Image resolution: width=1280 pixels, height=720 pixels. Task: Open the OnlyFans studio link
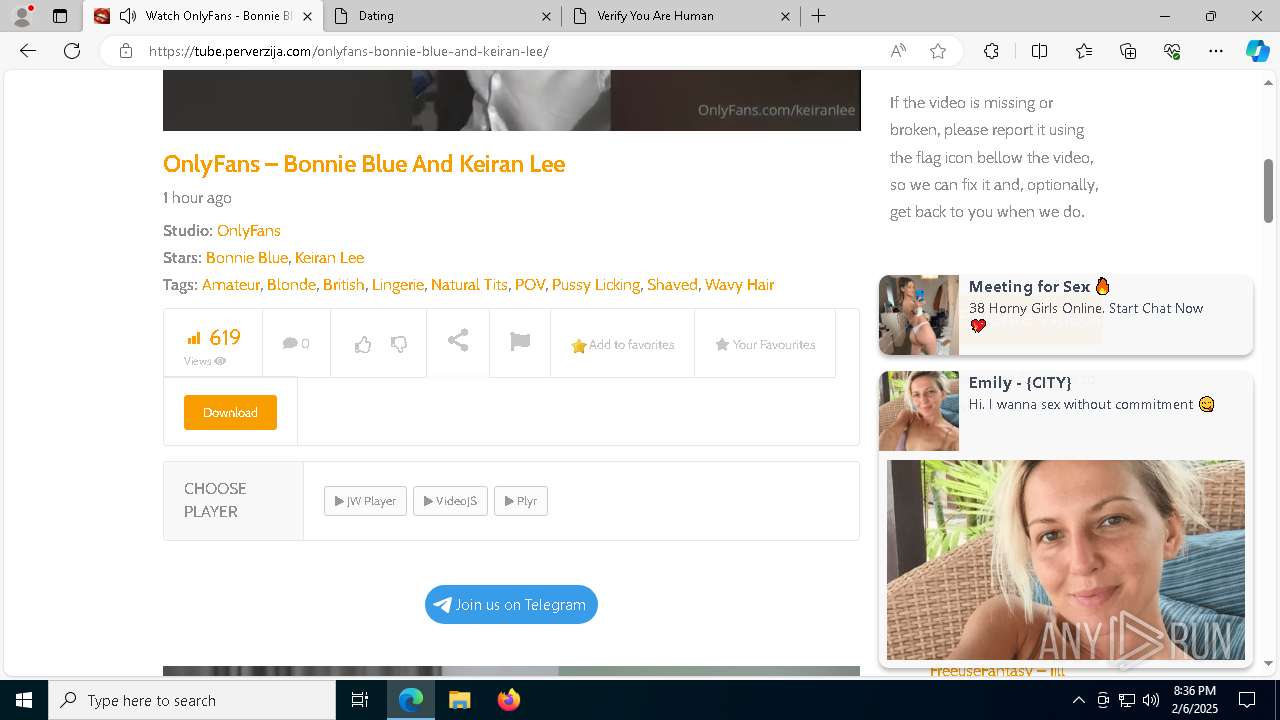tap(248, 230)
